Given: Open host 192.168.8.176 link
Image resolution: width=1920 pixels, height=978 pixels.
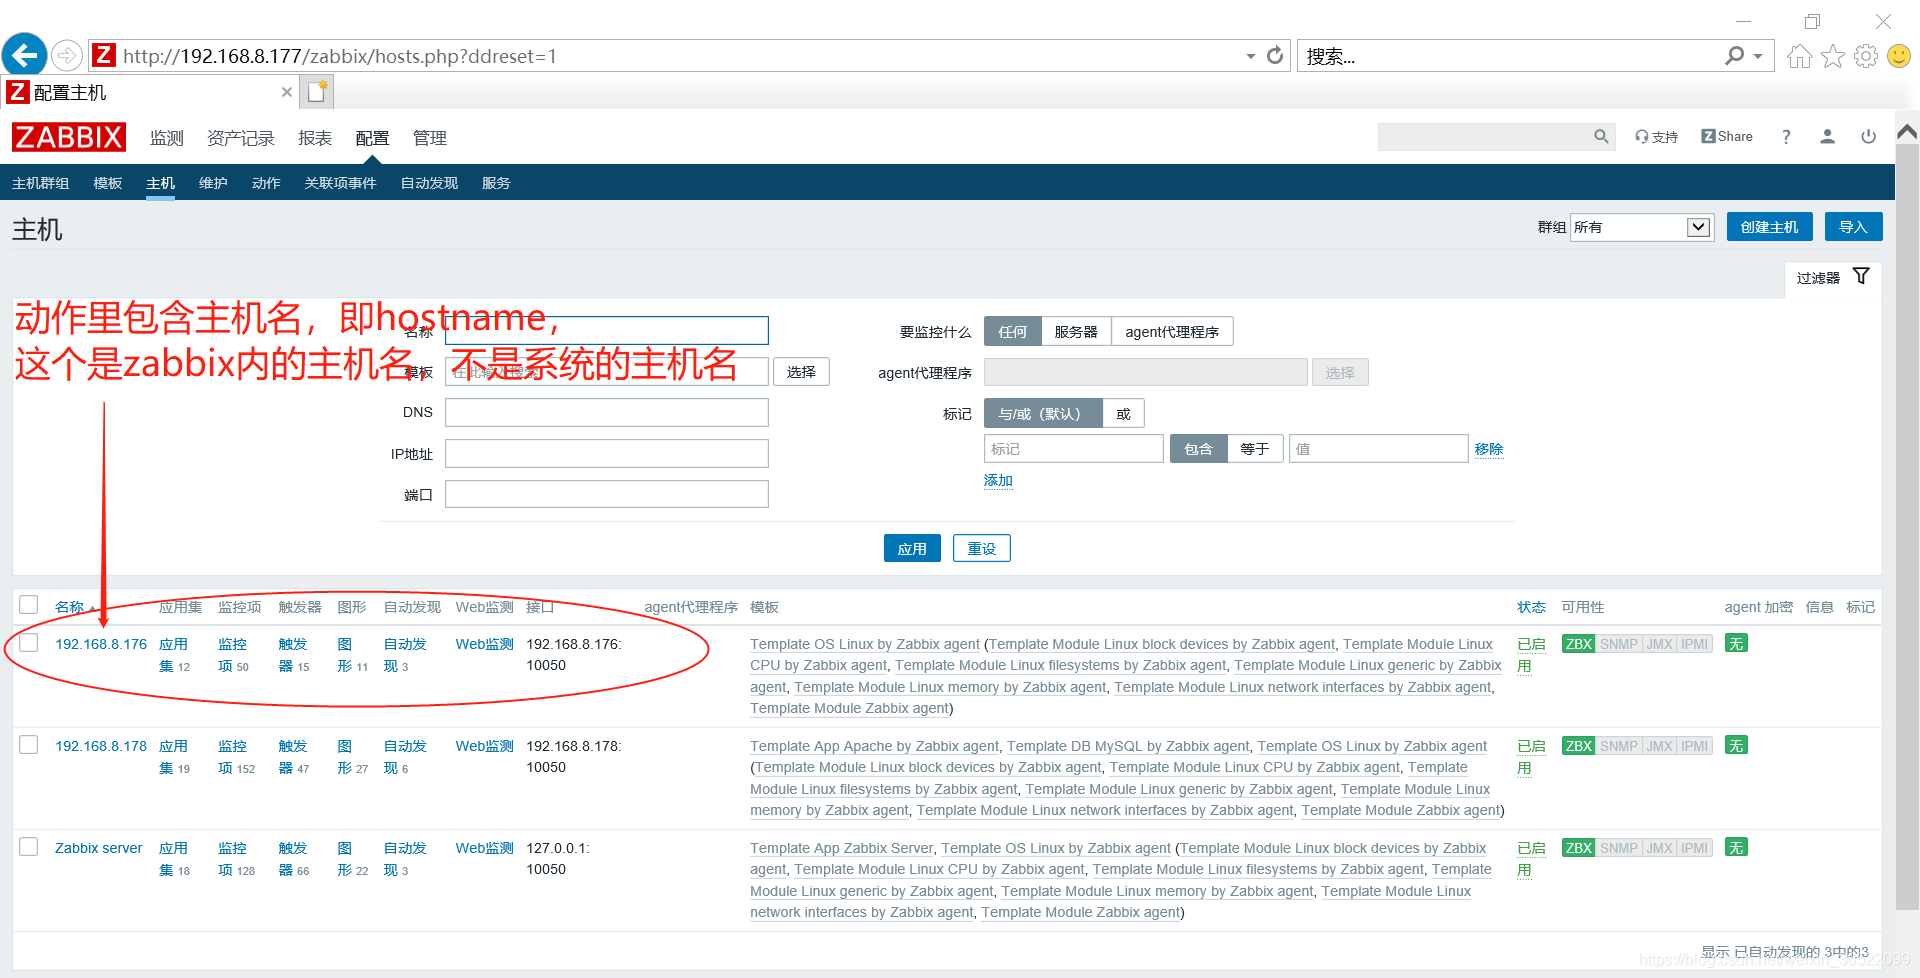Looking at the screenshot, I should [101, 644].
